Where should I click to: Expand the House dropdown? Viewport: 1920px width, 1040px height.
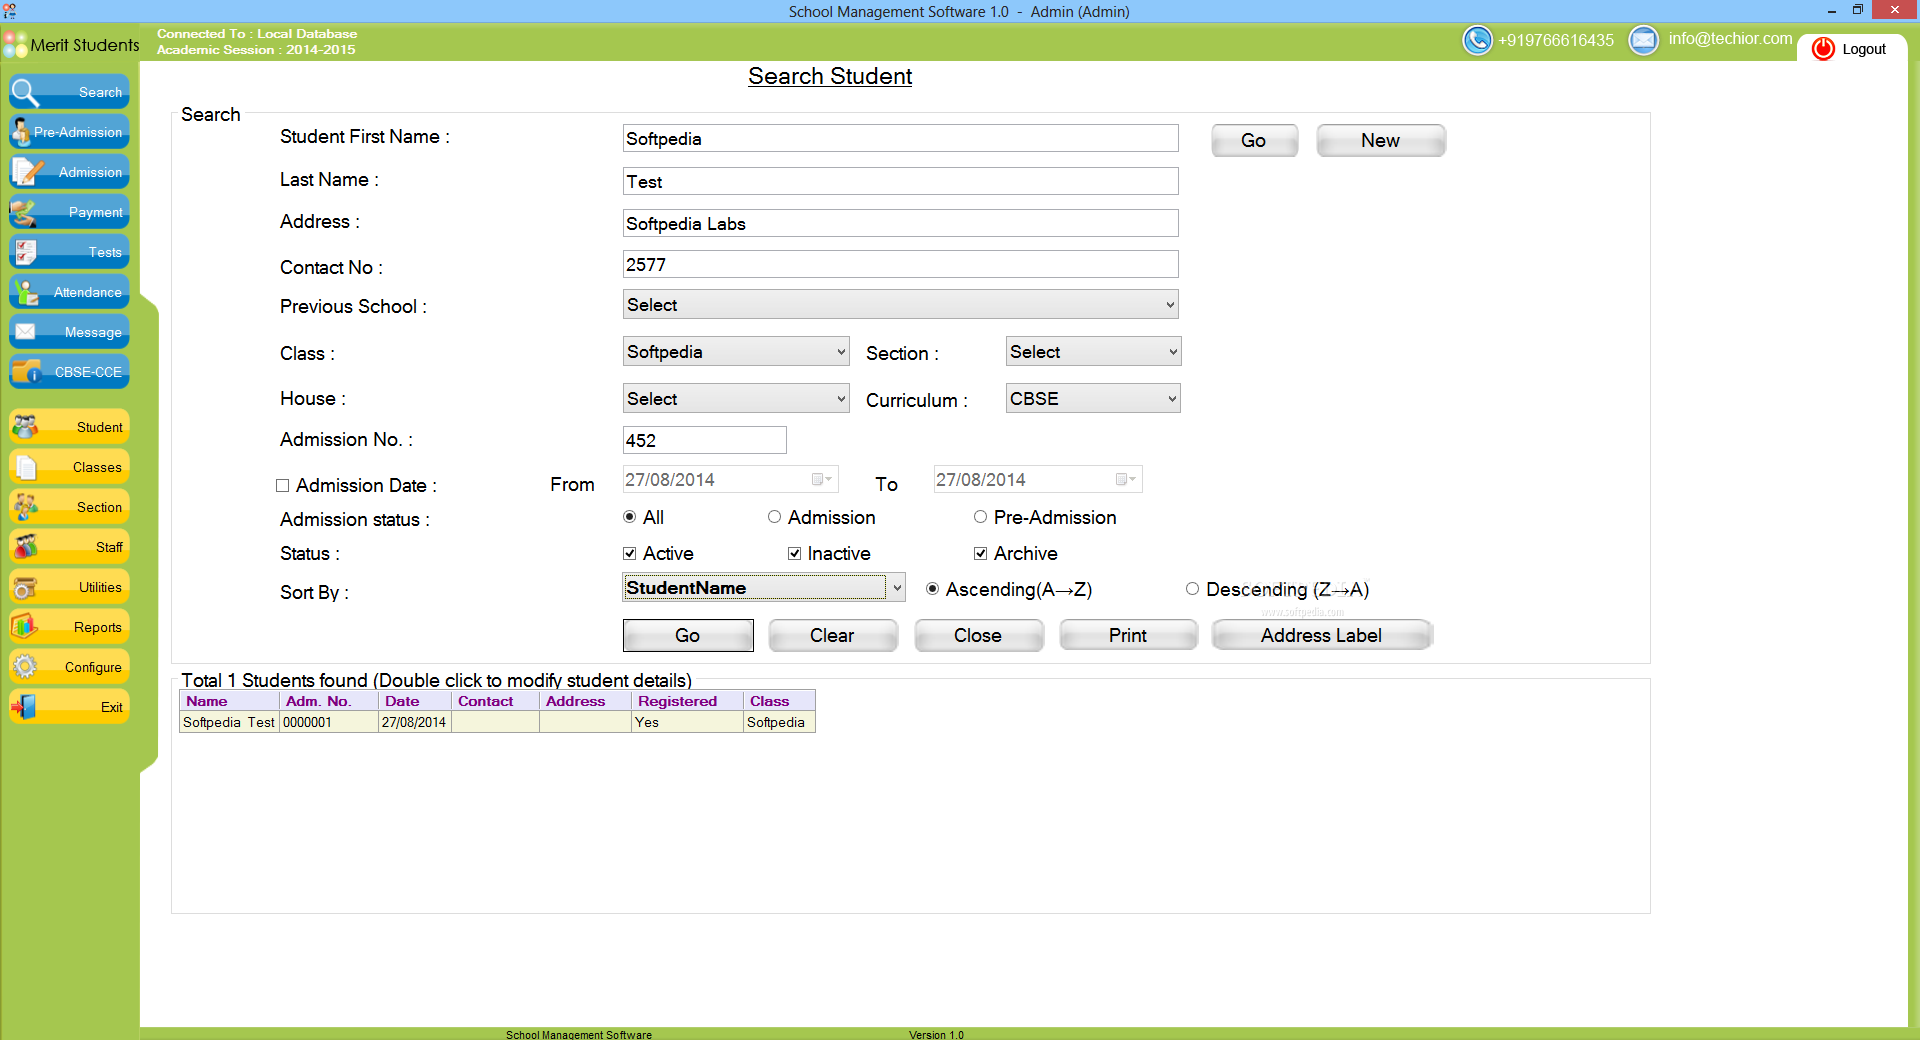(x=736, y=399)
